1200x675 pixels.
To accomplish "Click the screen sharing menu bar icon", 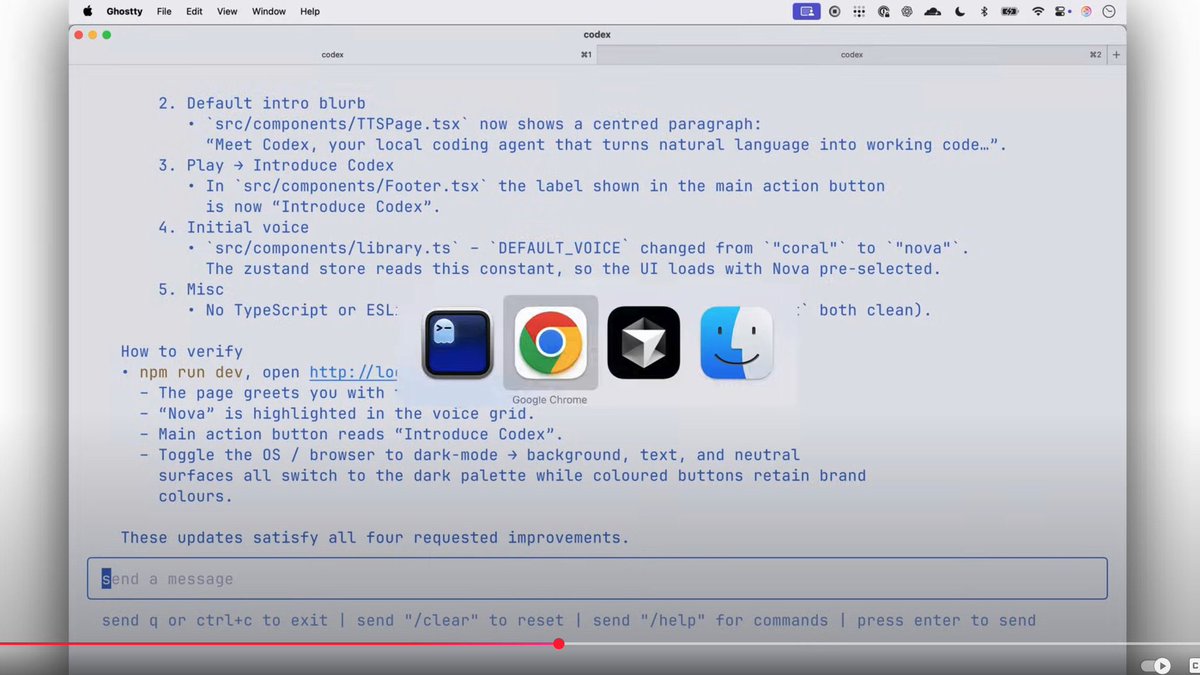I will 806,11.
